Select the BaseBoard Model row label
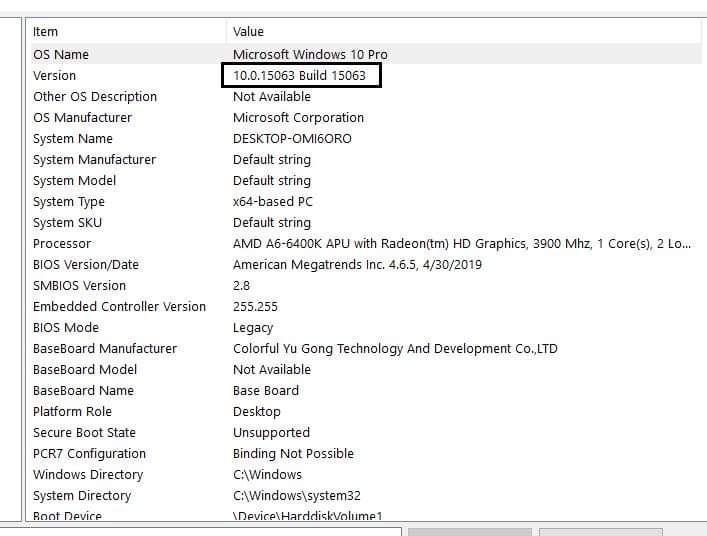 (x=85, y=370)
